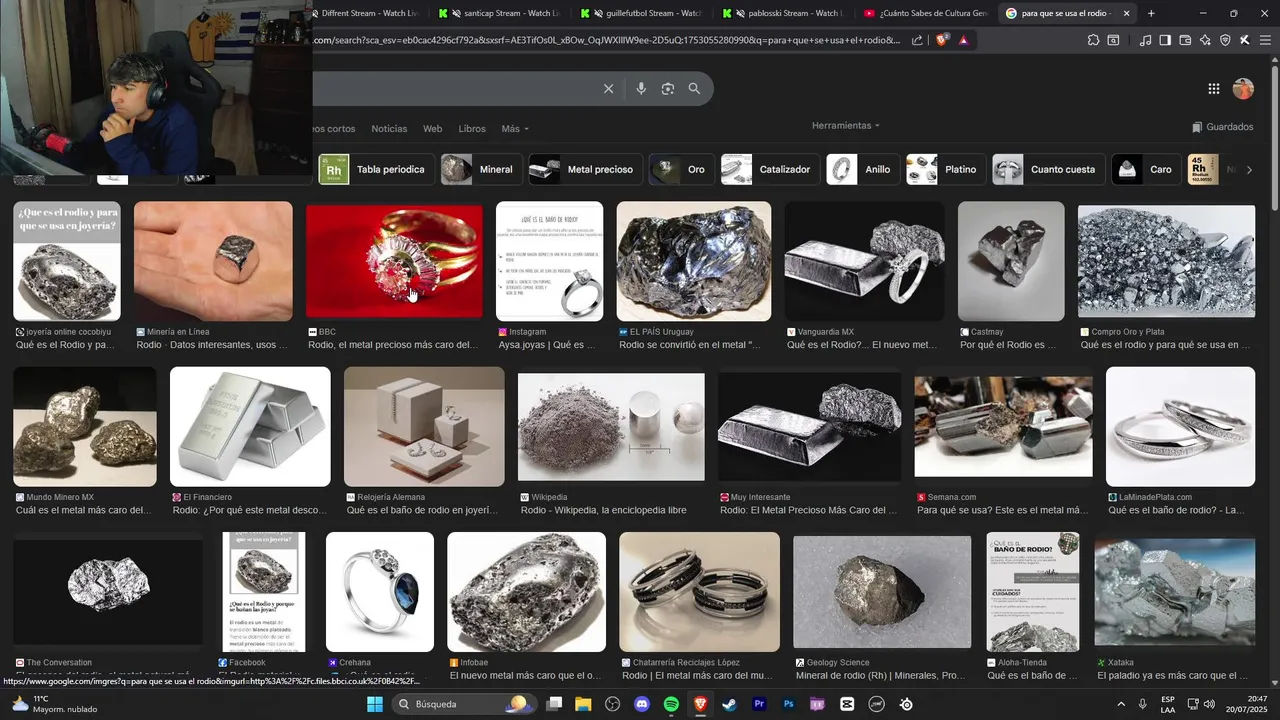
Task: Expand the Más search categories dropdown
Action: [515, 129]
